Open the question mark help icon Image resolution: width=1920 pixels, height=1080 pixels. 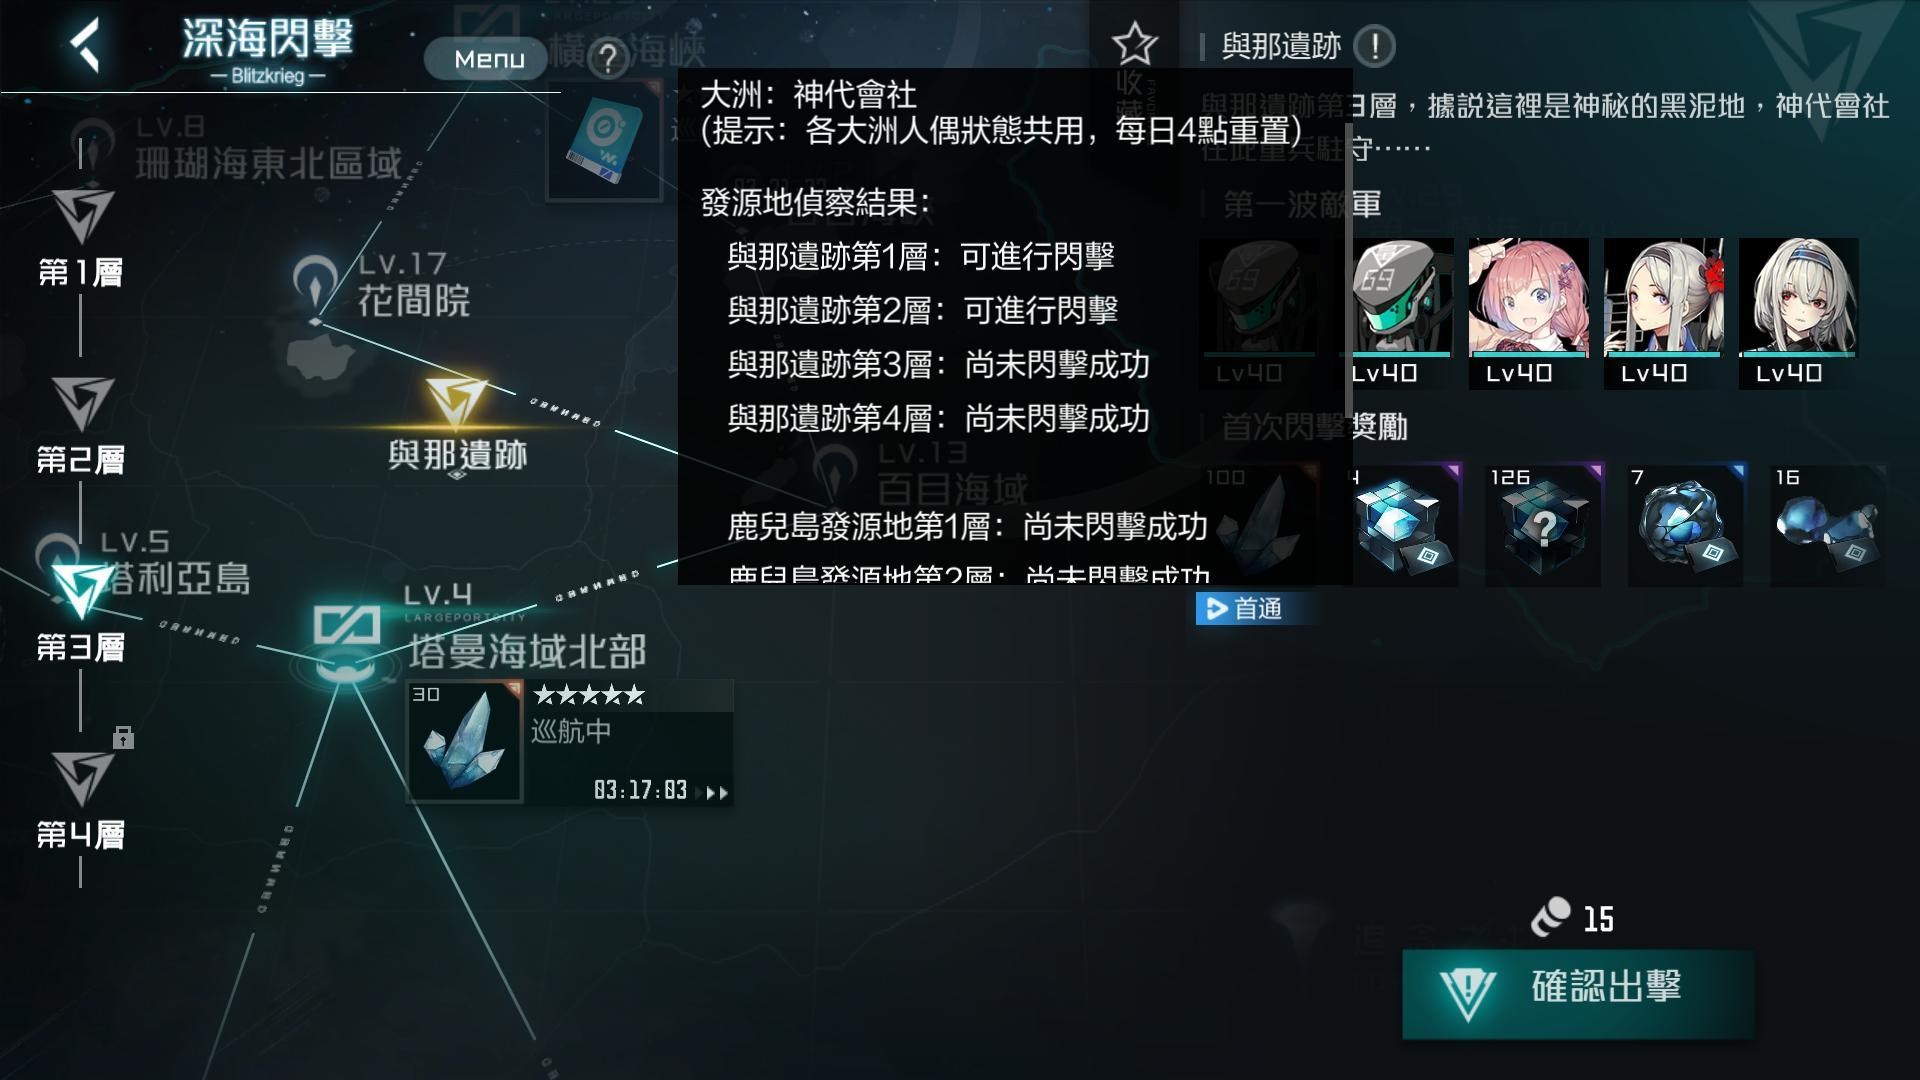[x=606, y=59]
